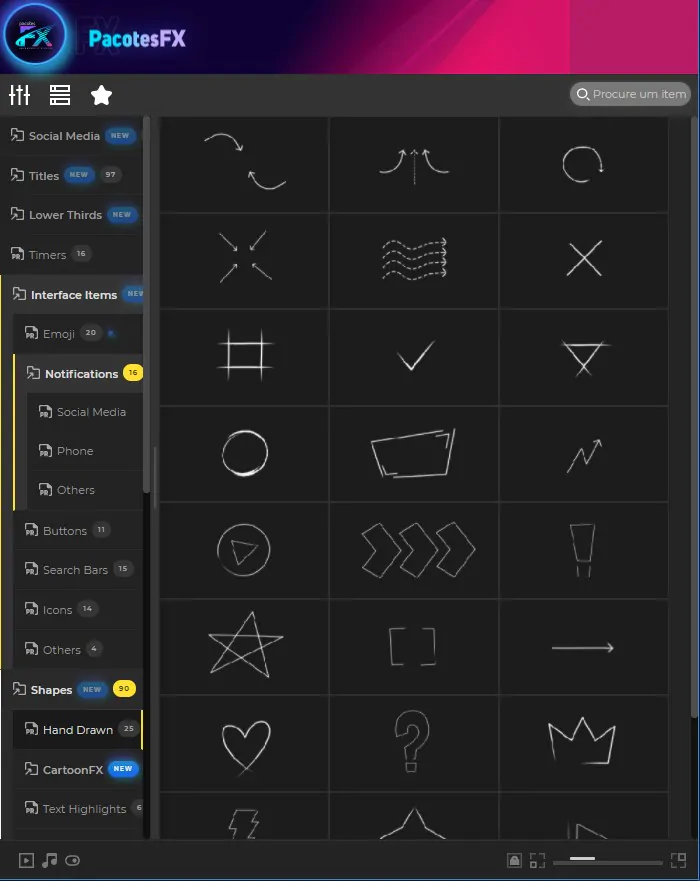Click the music note icon
Image resolution: width=700 pixels, height=881 pixels.
point(49,861)
